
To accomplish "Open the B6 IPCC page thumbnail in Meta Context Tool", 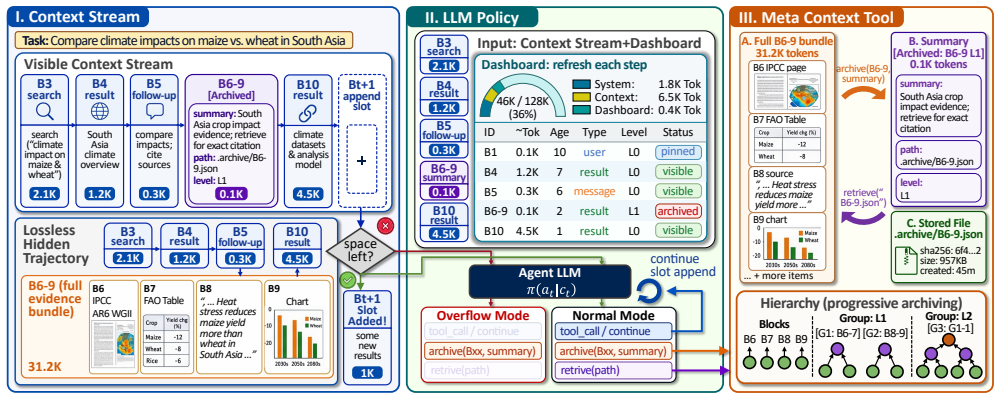I will pyautogui.click(x=786, y=90).
